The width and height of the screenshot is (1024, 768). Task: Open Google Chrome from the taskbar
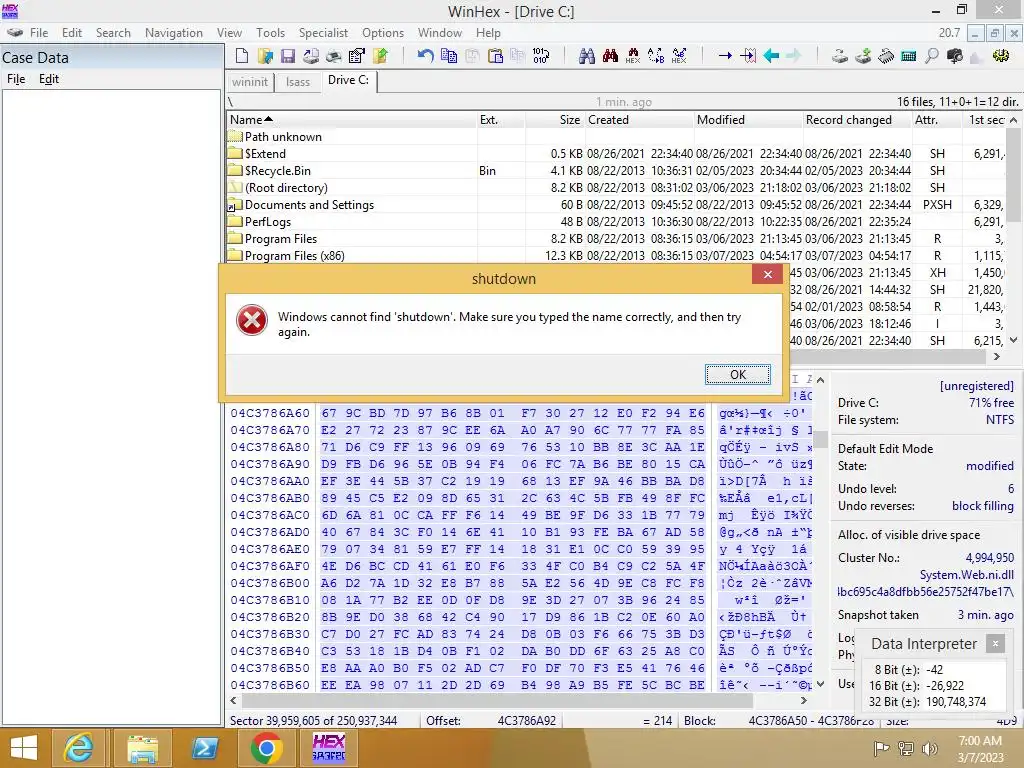point(266,748)
